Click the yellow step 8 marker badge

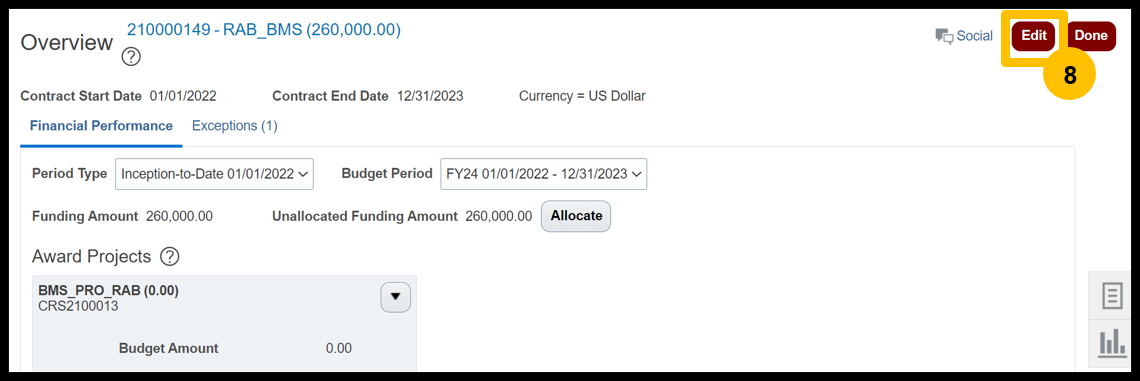tap(1069, 76)
